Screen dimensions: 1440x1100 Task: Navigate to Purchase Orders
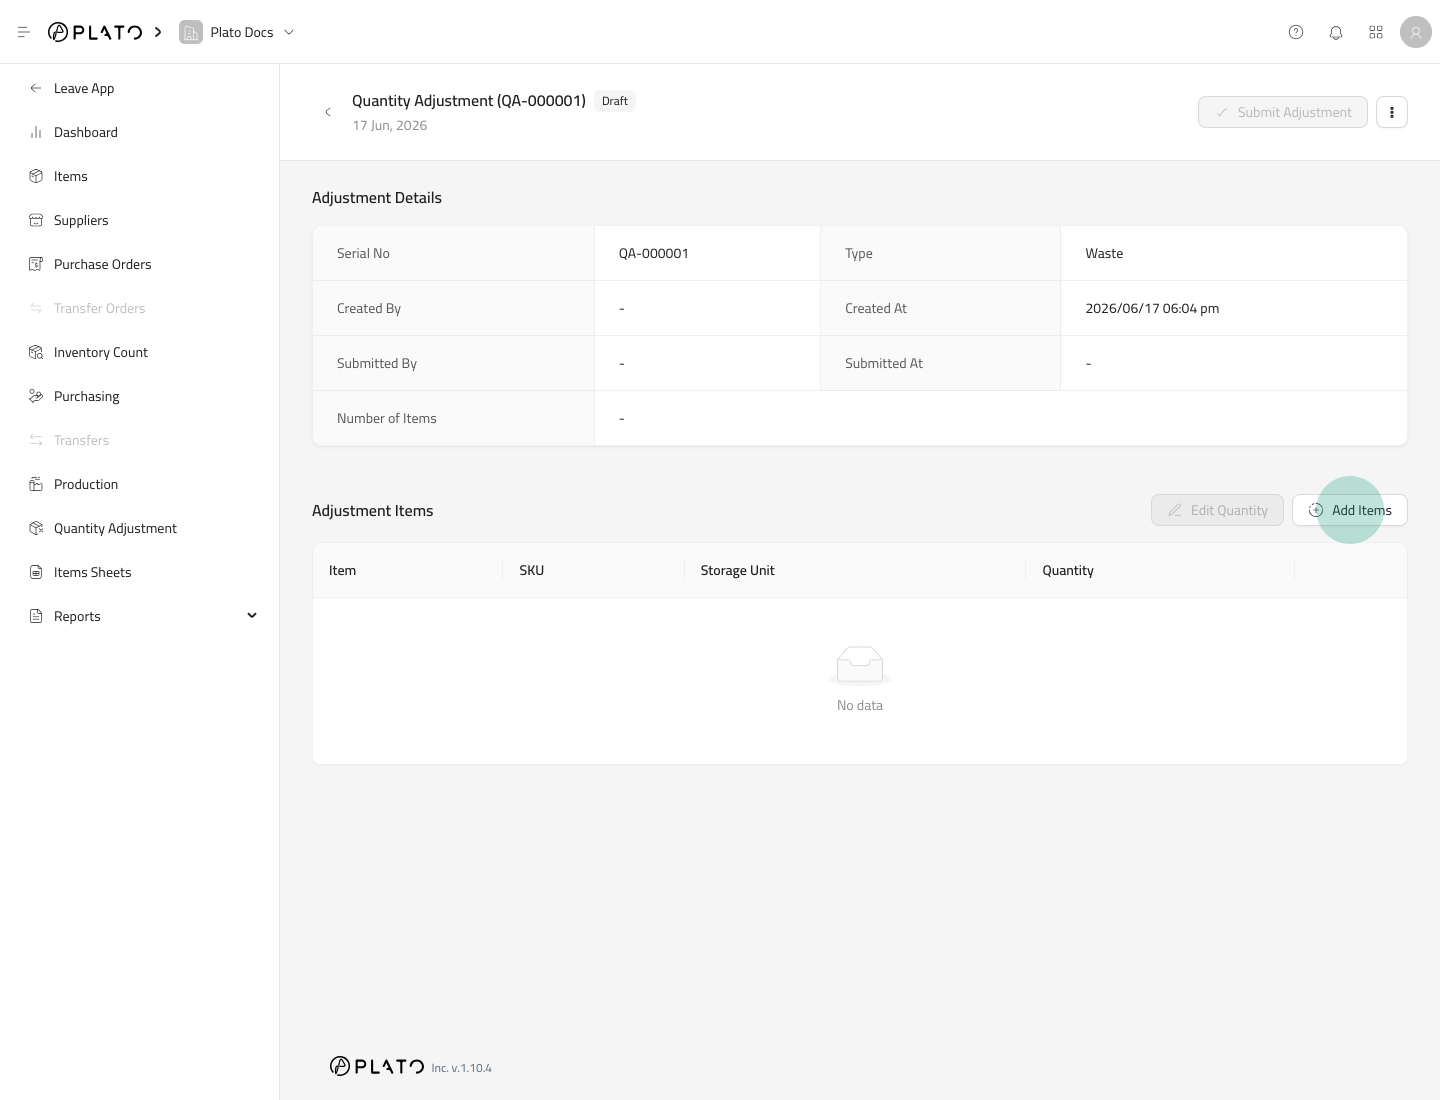click(103, 264)
